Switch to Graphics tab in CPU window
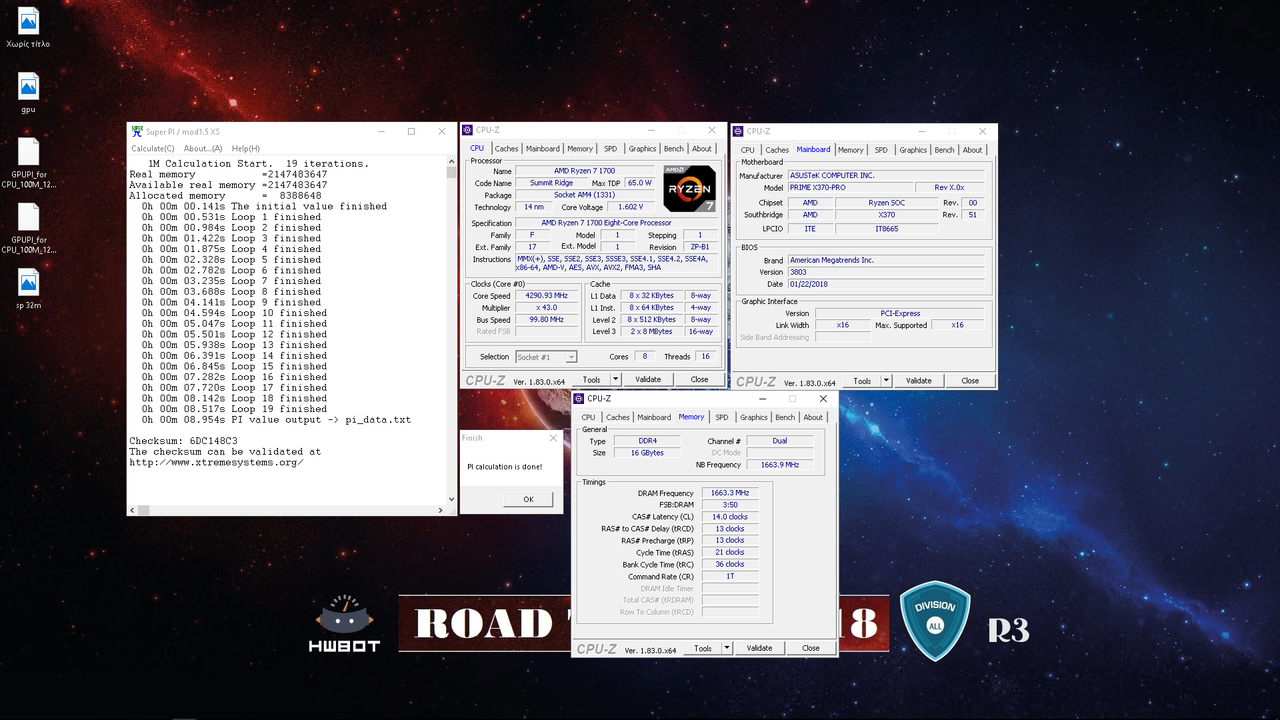Viewport: 1280px width, 720px height. [x=642, y=149]
